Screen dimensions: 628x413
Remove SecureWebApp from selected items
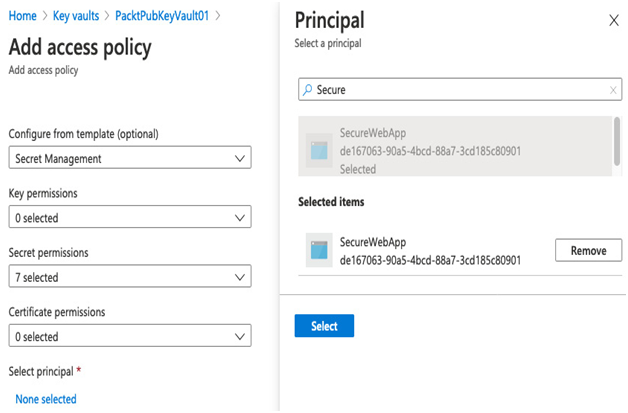pyautogui.click(x=588, y=250)
